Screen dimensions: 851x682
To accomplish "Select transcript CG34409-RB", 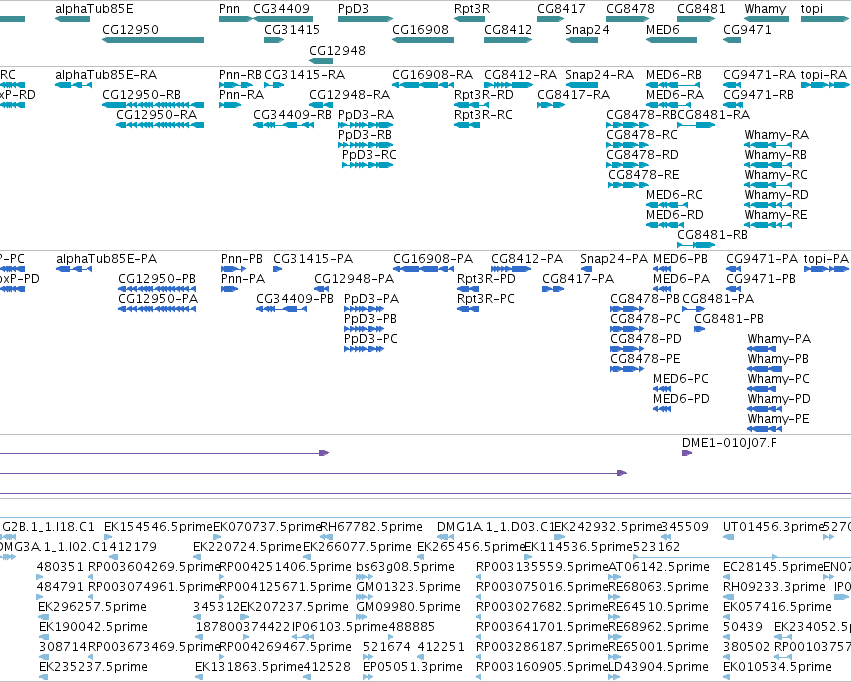I will (x=292, y=115).
